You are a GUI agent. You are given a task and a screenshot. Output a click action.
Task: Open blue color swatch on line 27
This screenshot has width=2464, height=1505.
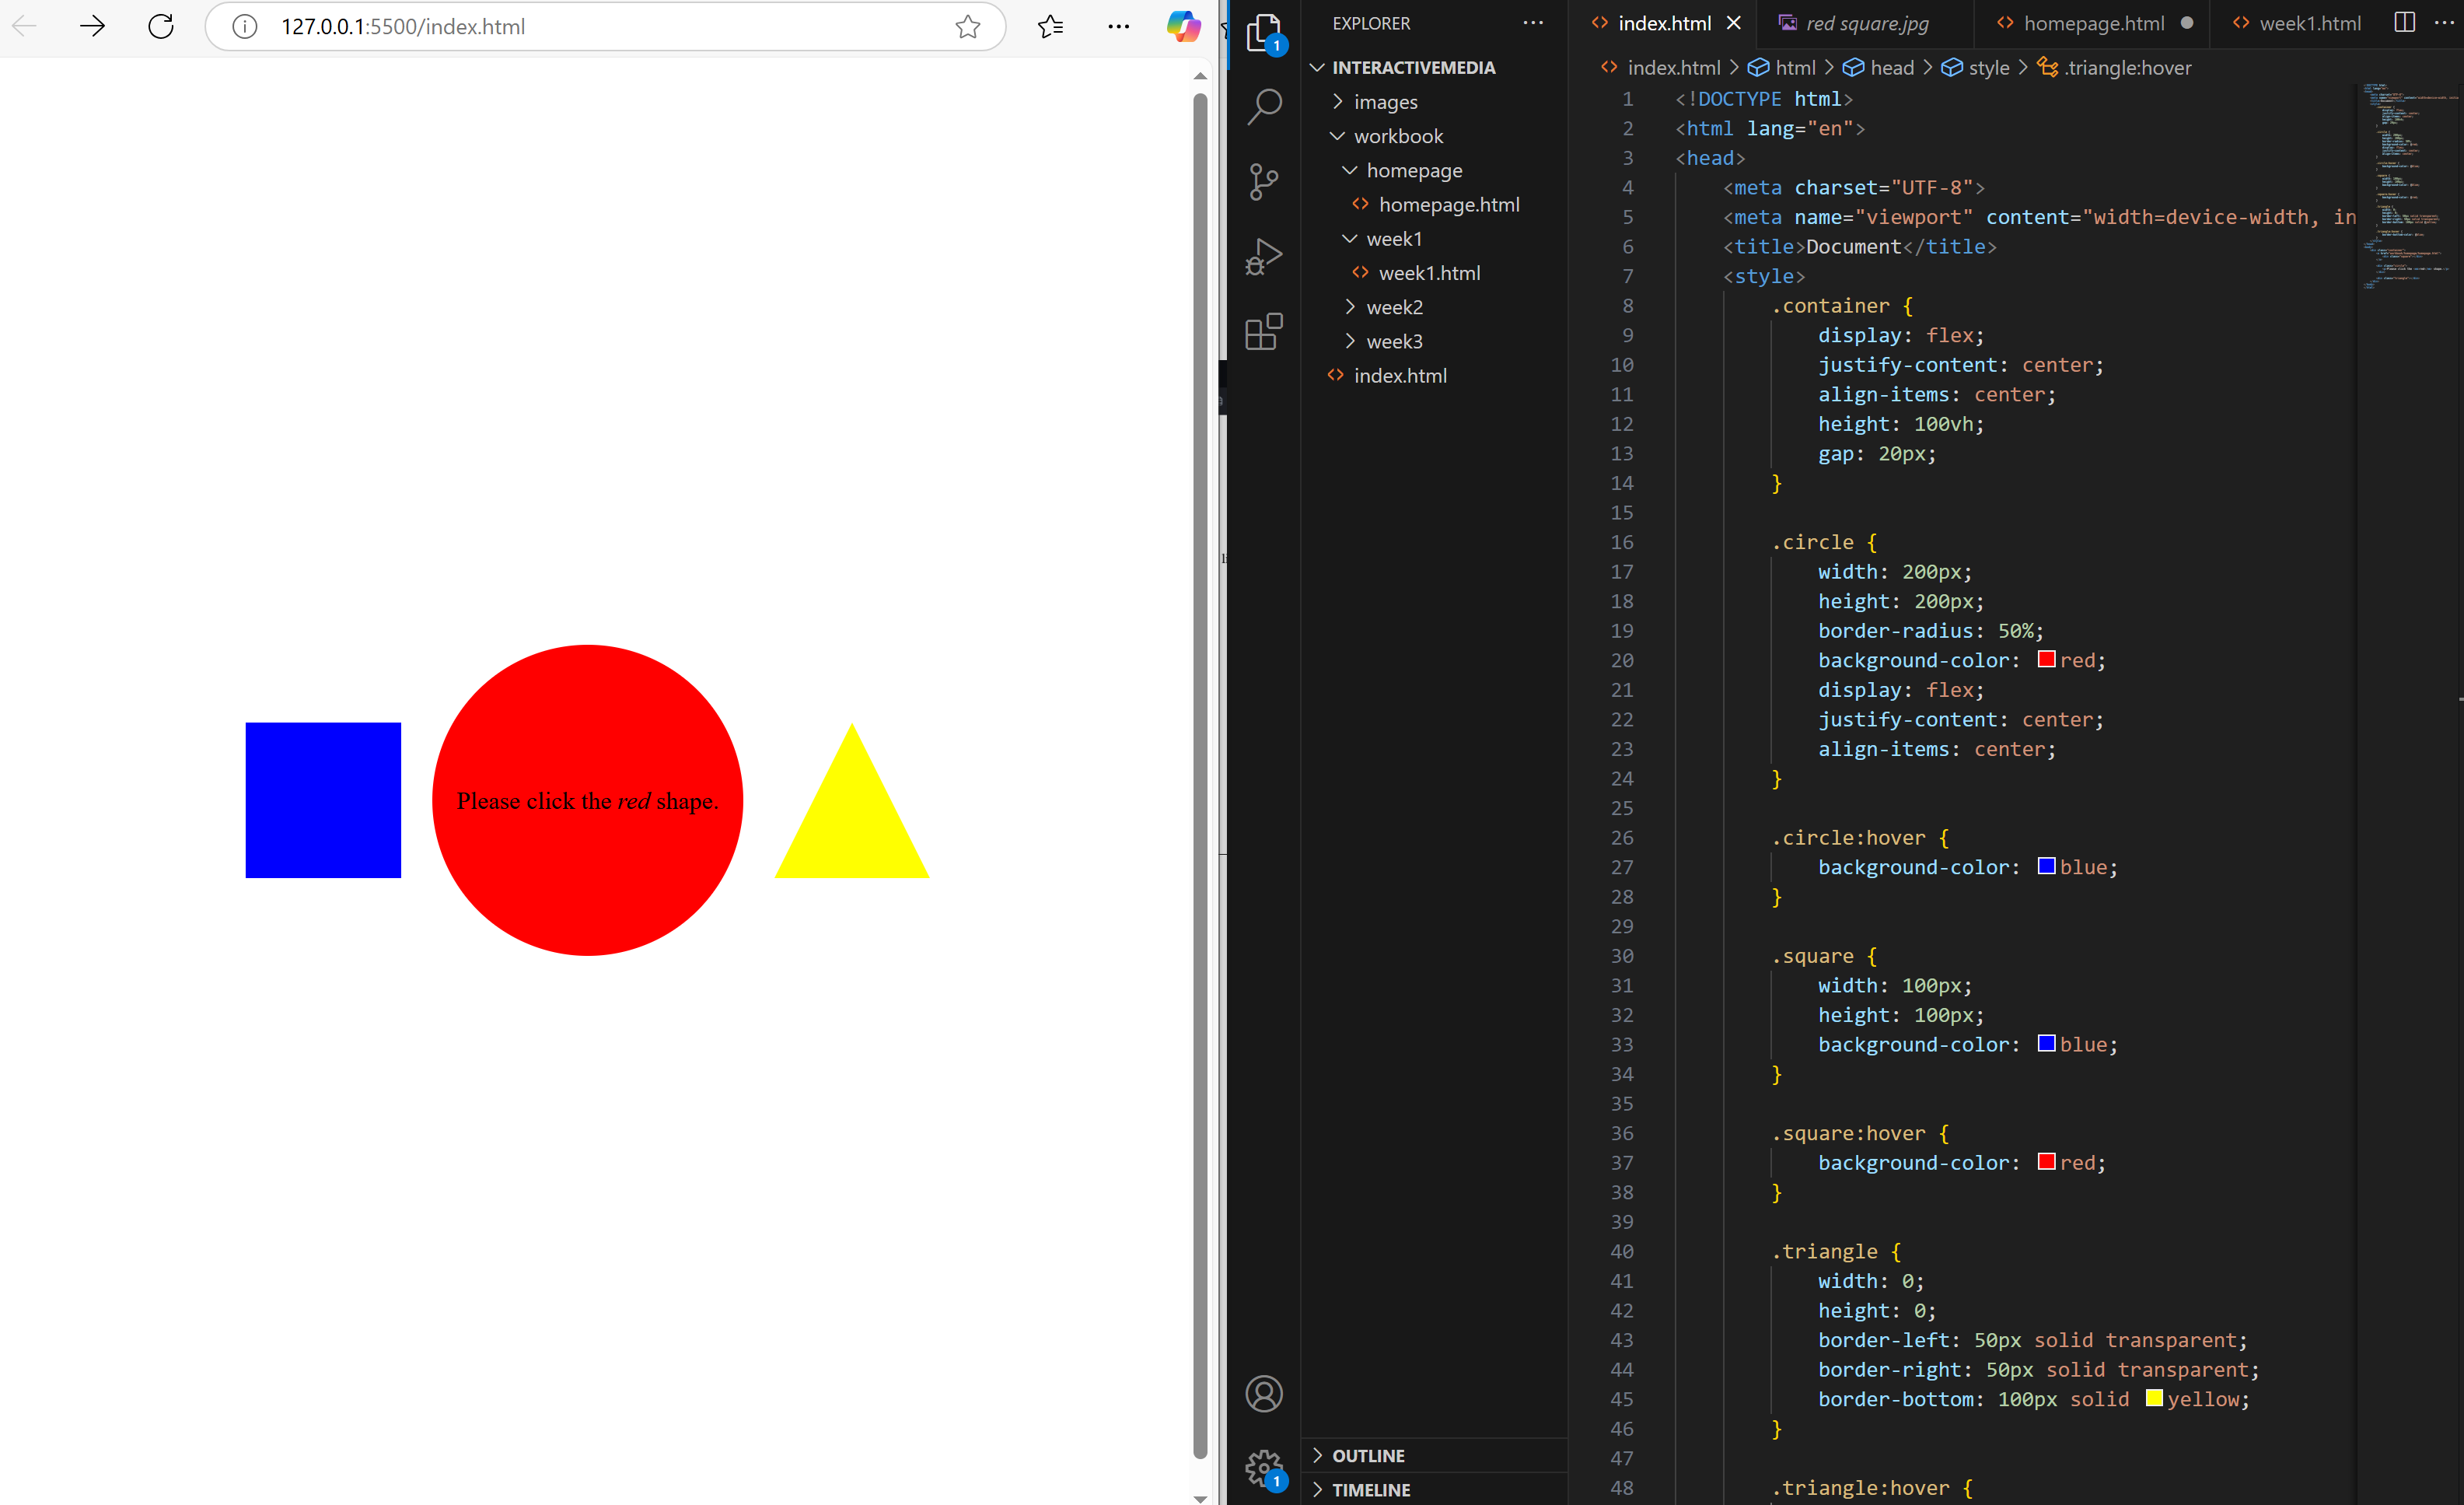click(2047, 866)
